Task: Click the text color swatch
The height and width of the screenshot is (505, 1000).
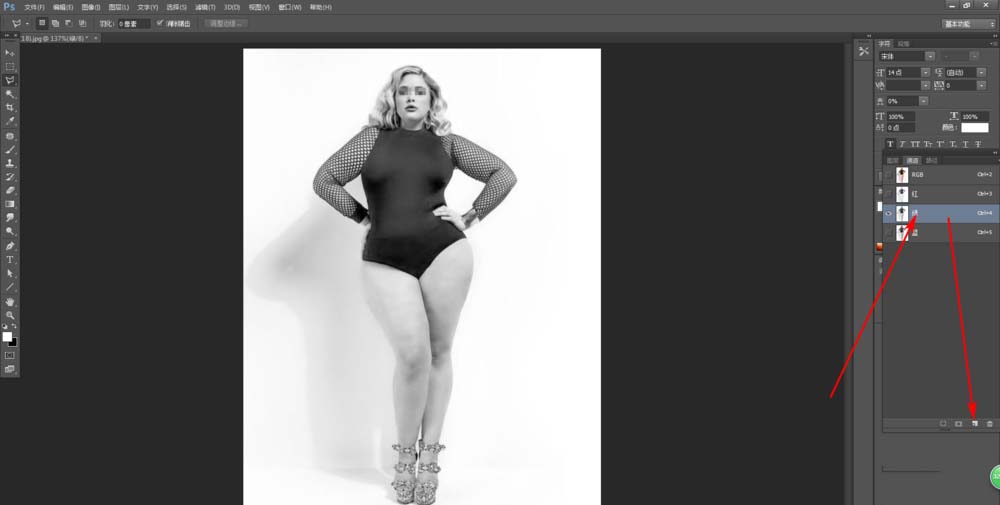Action: [x=974, y=128]
